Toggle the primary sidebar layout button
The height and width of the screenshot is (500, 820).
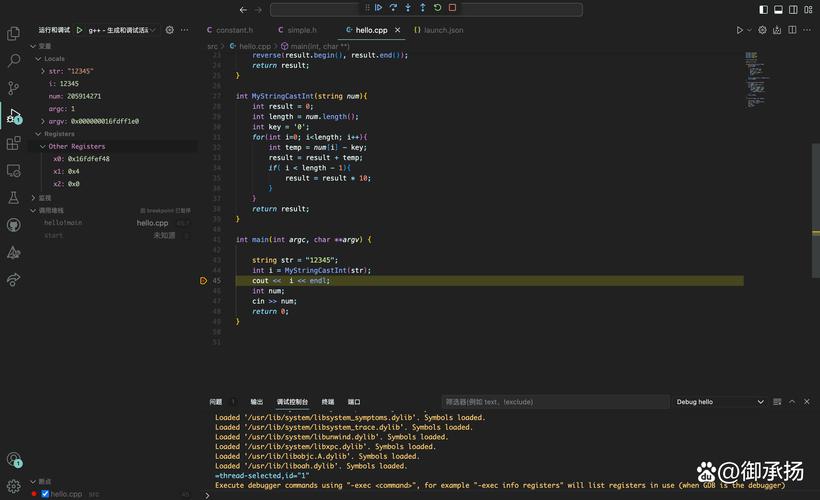(764, 9)
